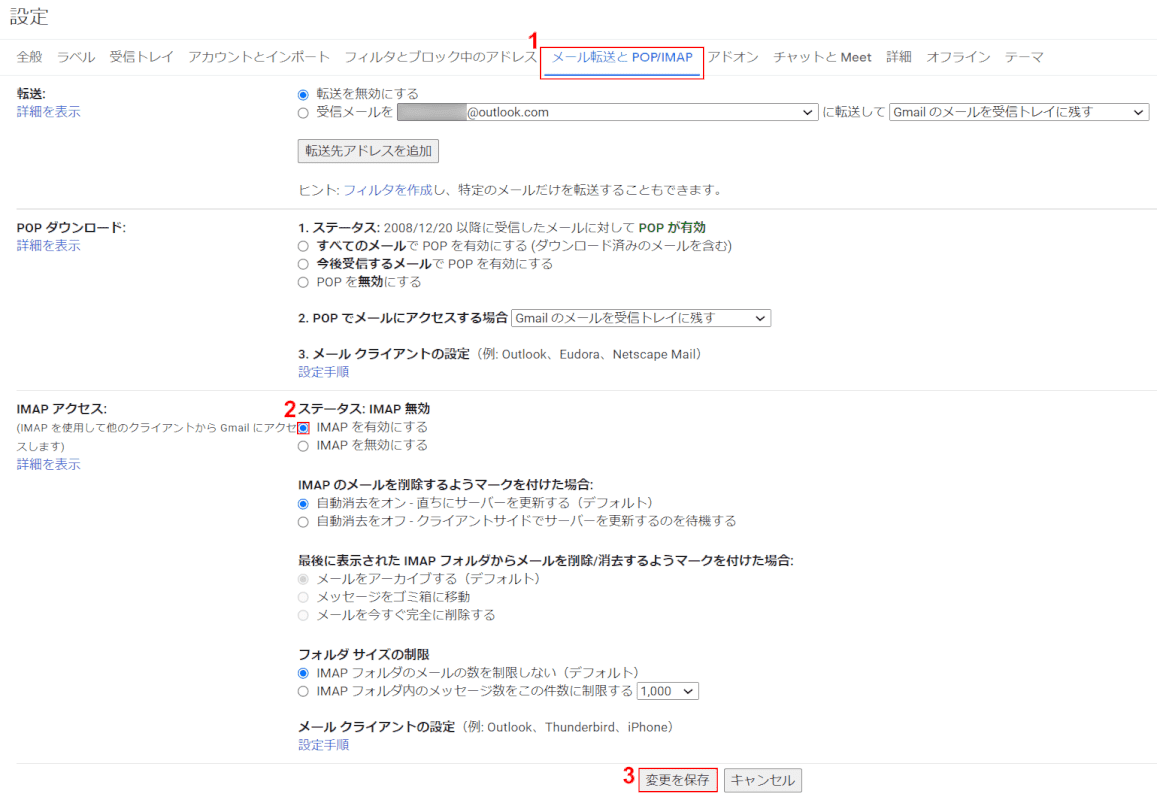Open 設定手順 link in POP section

pos(323,372)
